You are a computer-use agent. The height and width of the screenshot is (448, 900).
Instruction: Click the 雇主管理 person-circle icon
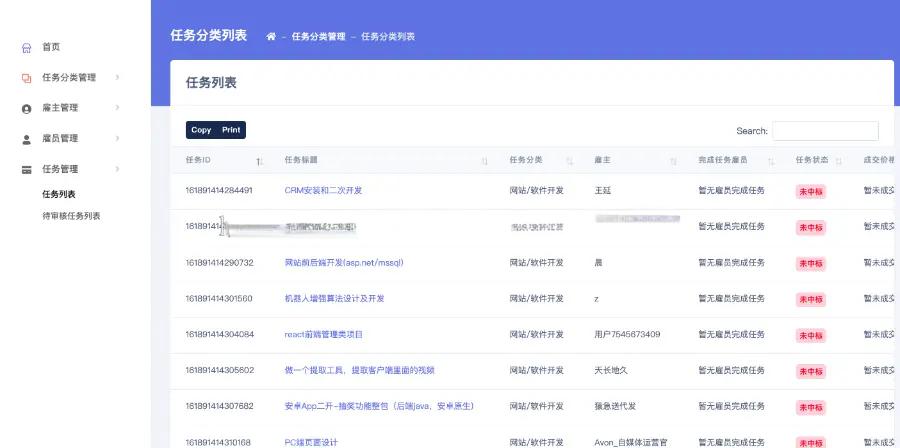26,109
